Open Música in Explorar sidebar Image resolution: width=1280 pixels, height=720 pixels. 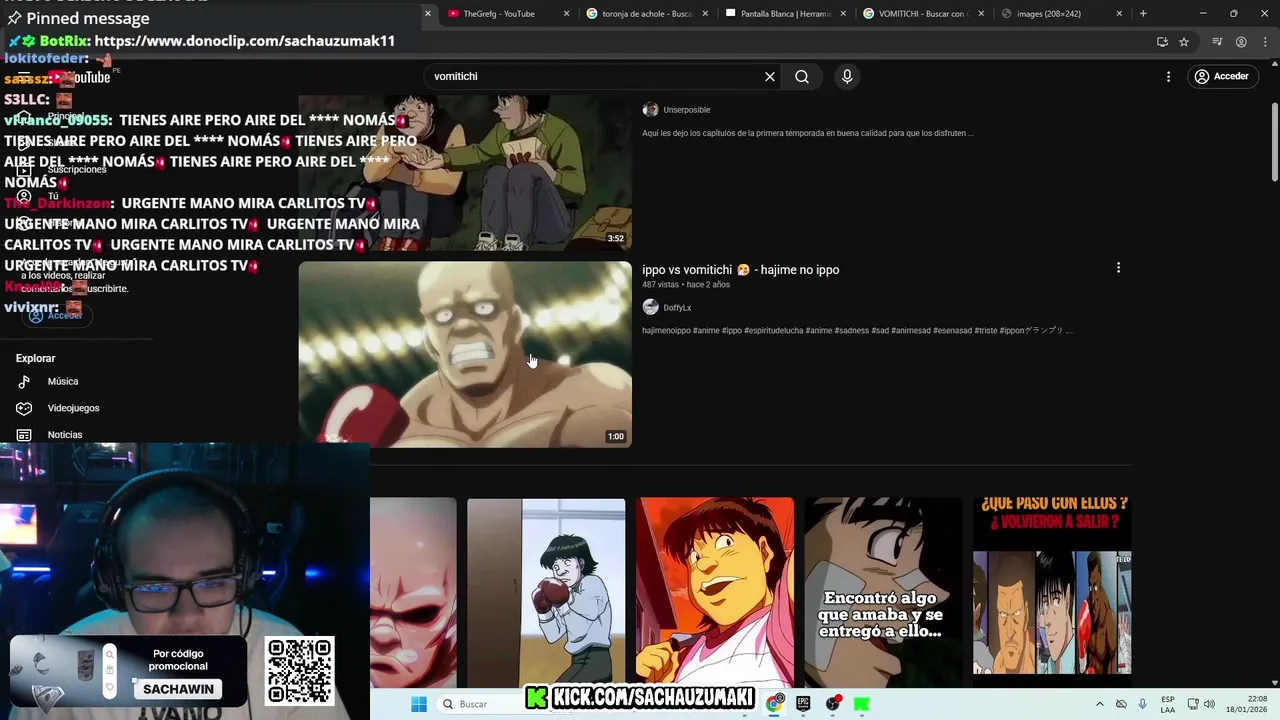click(62, 382)
